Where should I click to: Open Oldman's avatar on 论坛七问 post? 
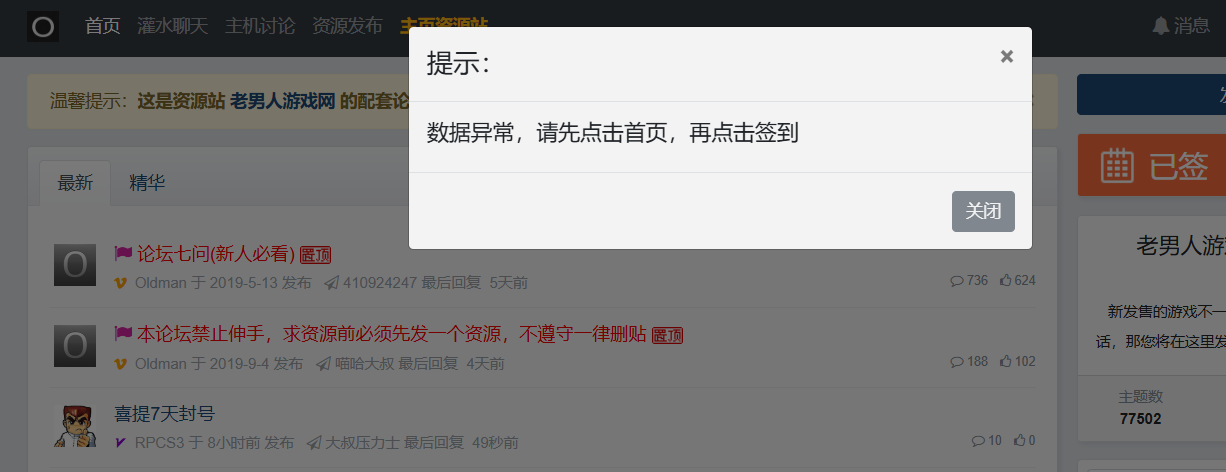point(74,265)
